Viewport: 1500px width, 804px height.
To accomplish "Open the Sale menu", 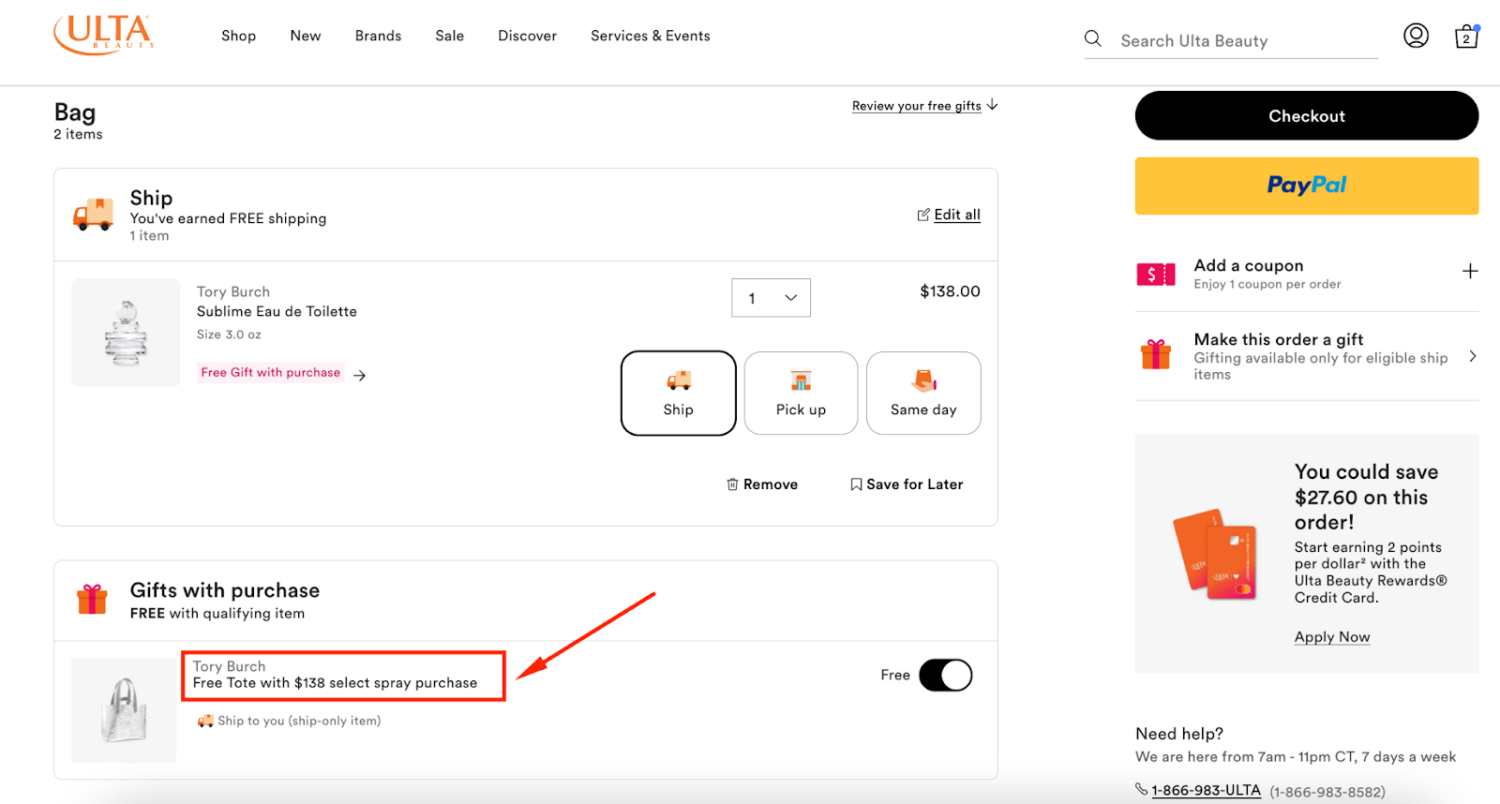I will pyautogui.click(x=449, y=36).
